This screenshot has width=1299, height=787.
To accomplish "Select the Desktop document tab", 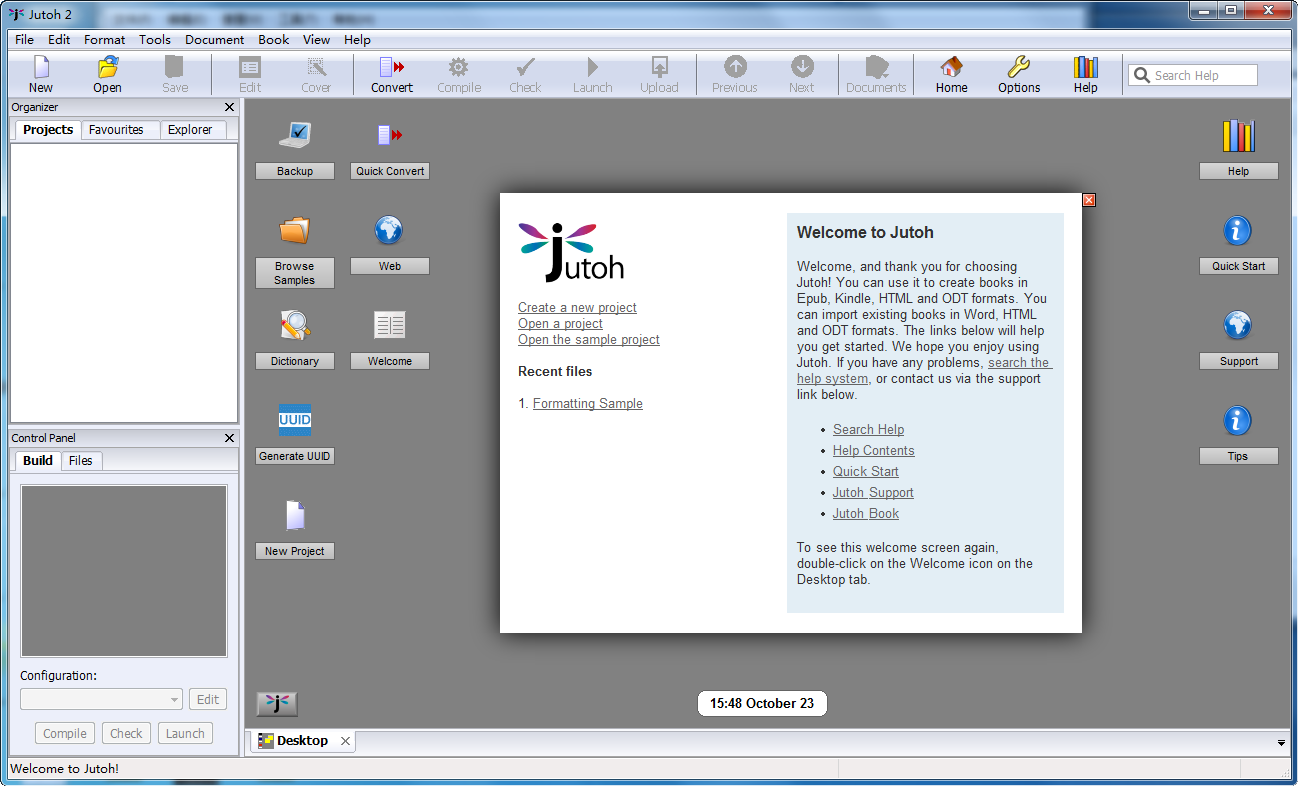I will 302,741.
